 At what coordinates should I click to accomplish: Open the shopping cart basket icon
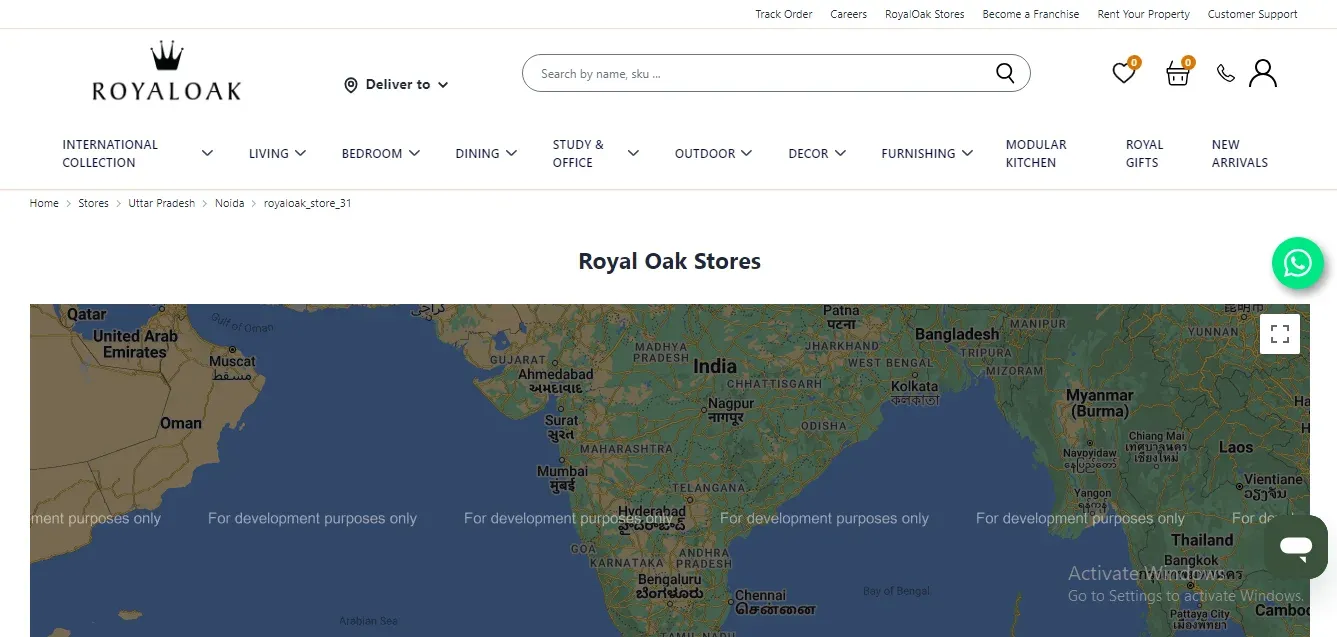(1178, 73)
